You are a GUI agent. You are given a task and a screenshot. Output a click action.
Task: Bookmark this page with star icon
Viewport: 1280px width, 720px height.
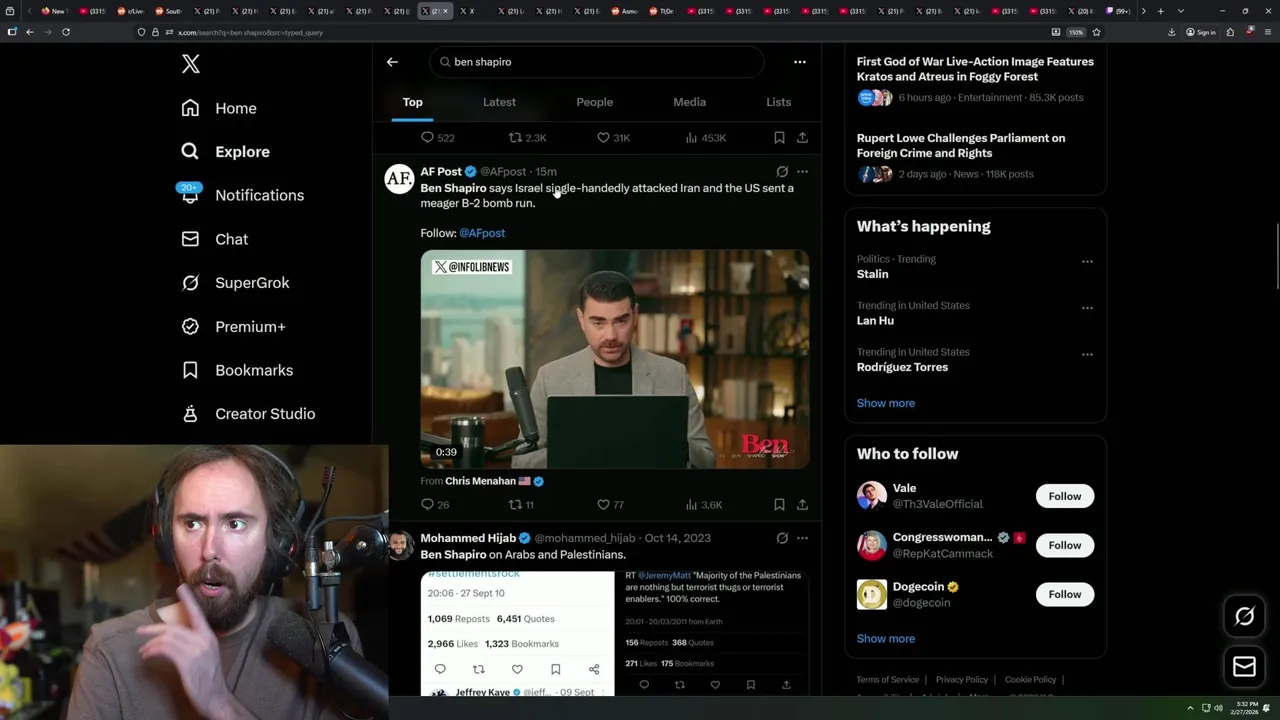pos(1096,32)
